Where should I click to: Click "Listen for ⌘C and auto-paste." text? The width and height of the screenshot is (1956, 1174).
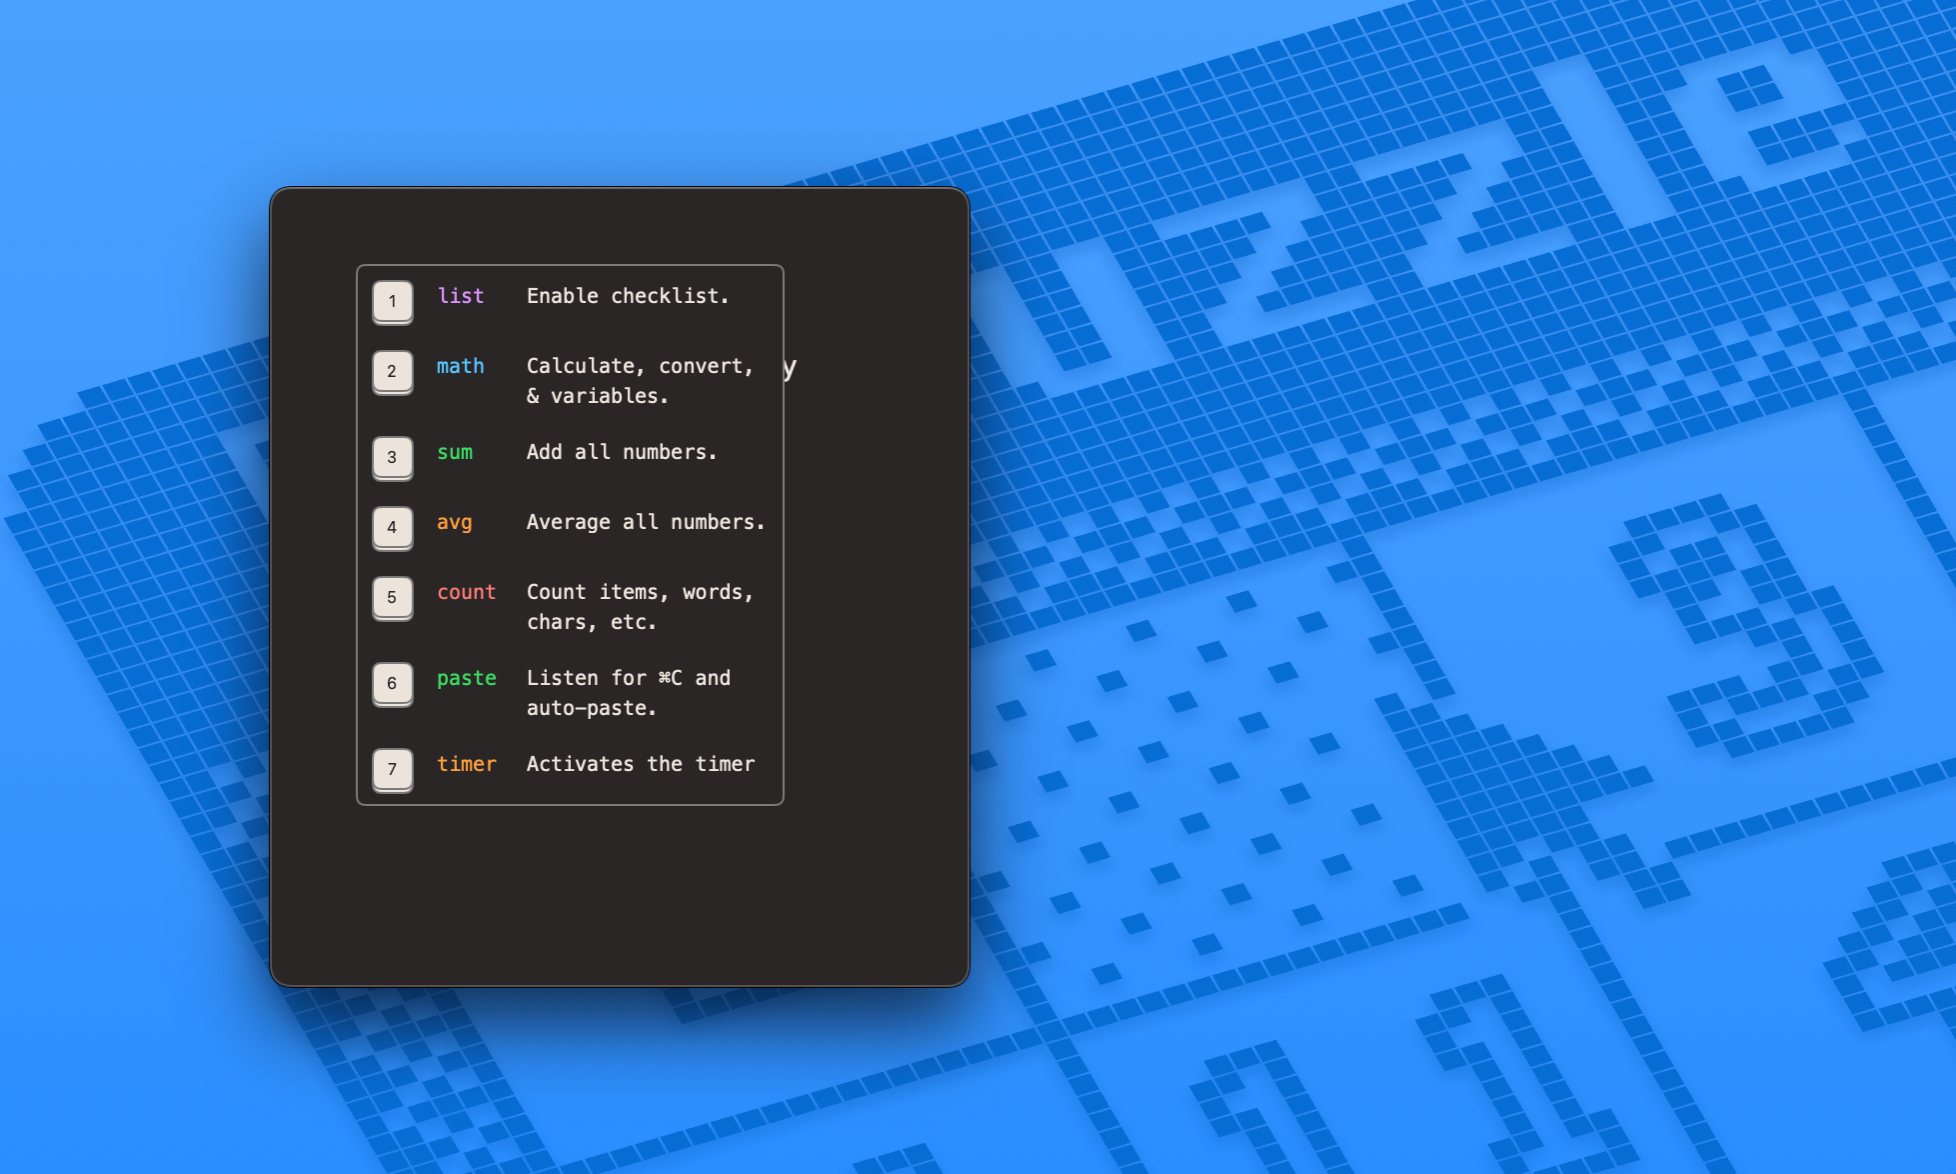(x=629, y=692)
